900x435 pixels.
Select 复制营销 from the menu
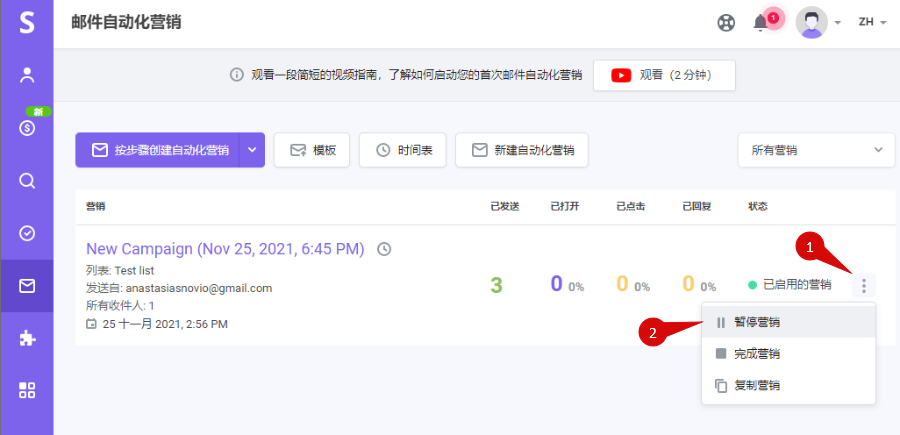pos(789,386)
